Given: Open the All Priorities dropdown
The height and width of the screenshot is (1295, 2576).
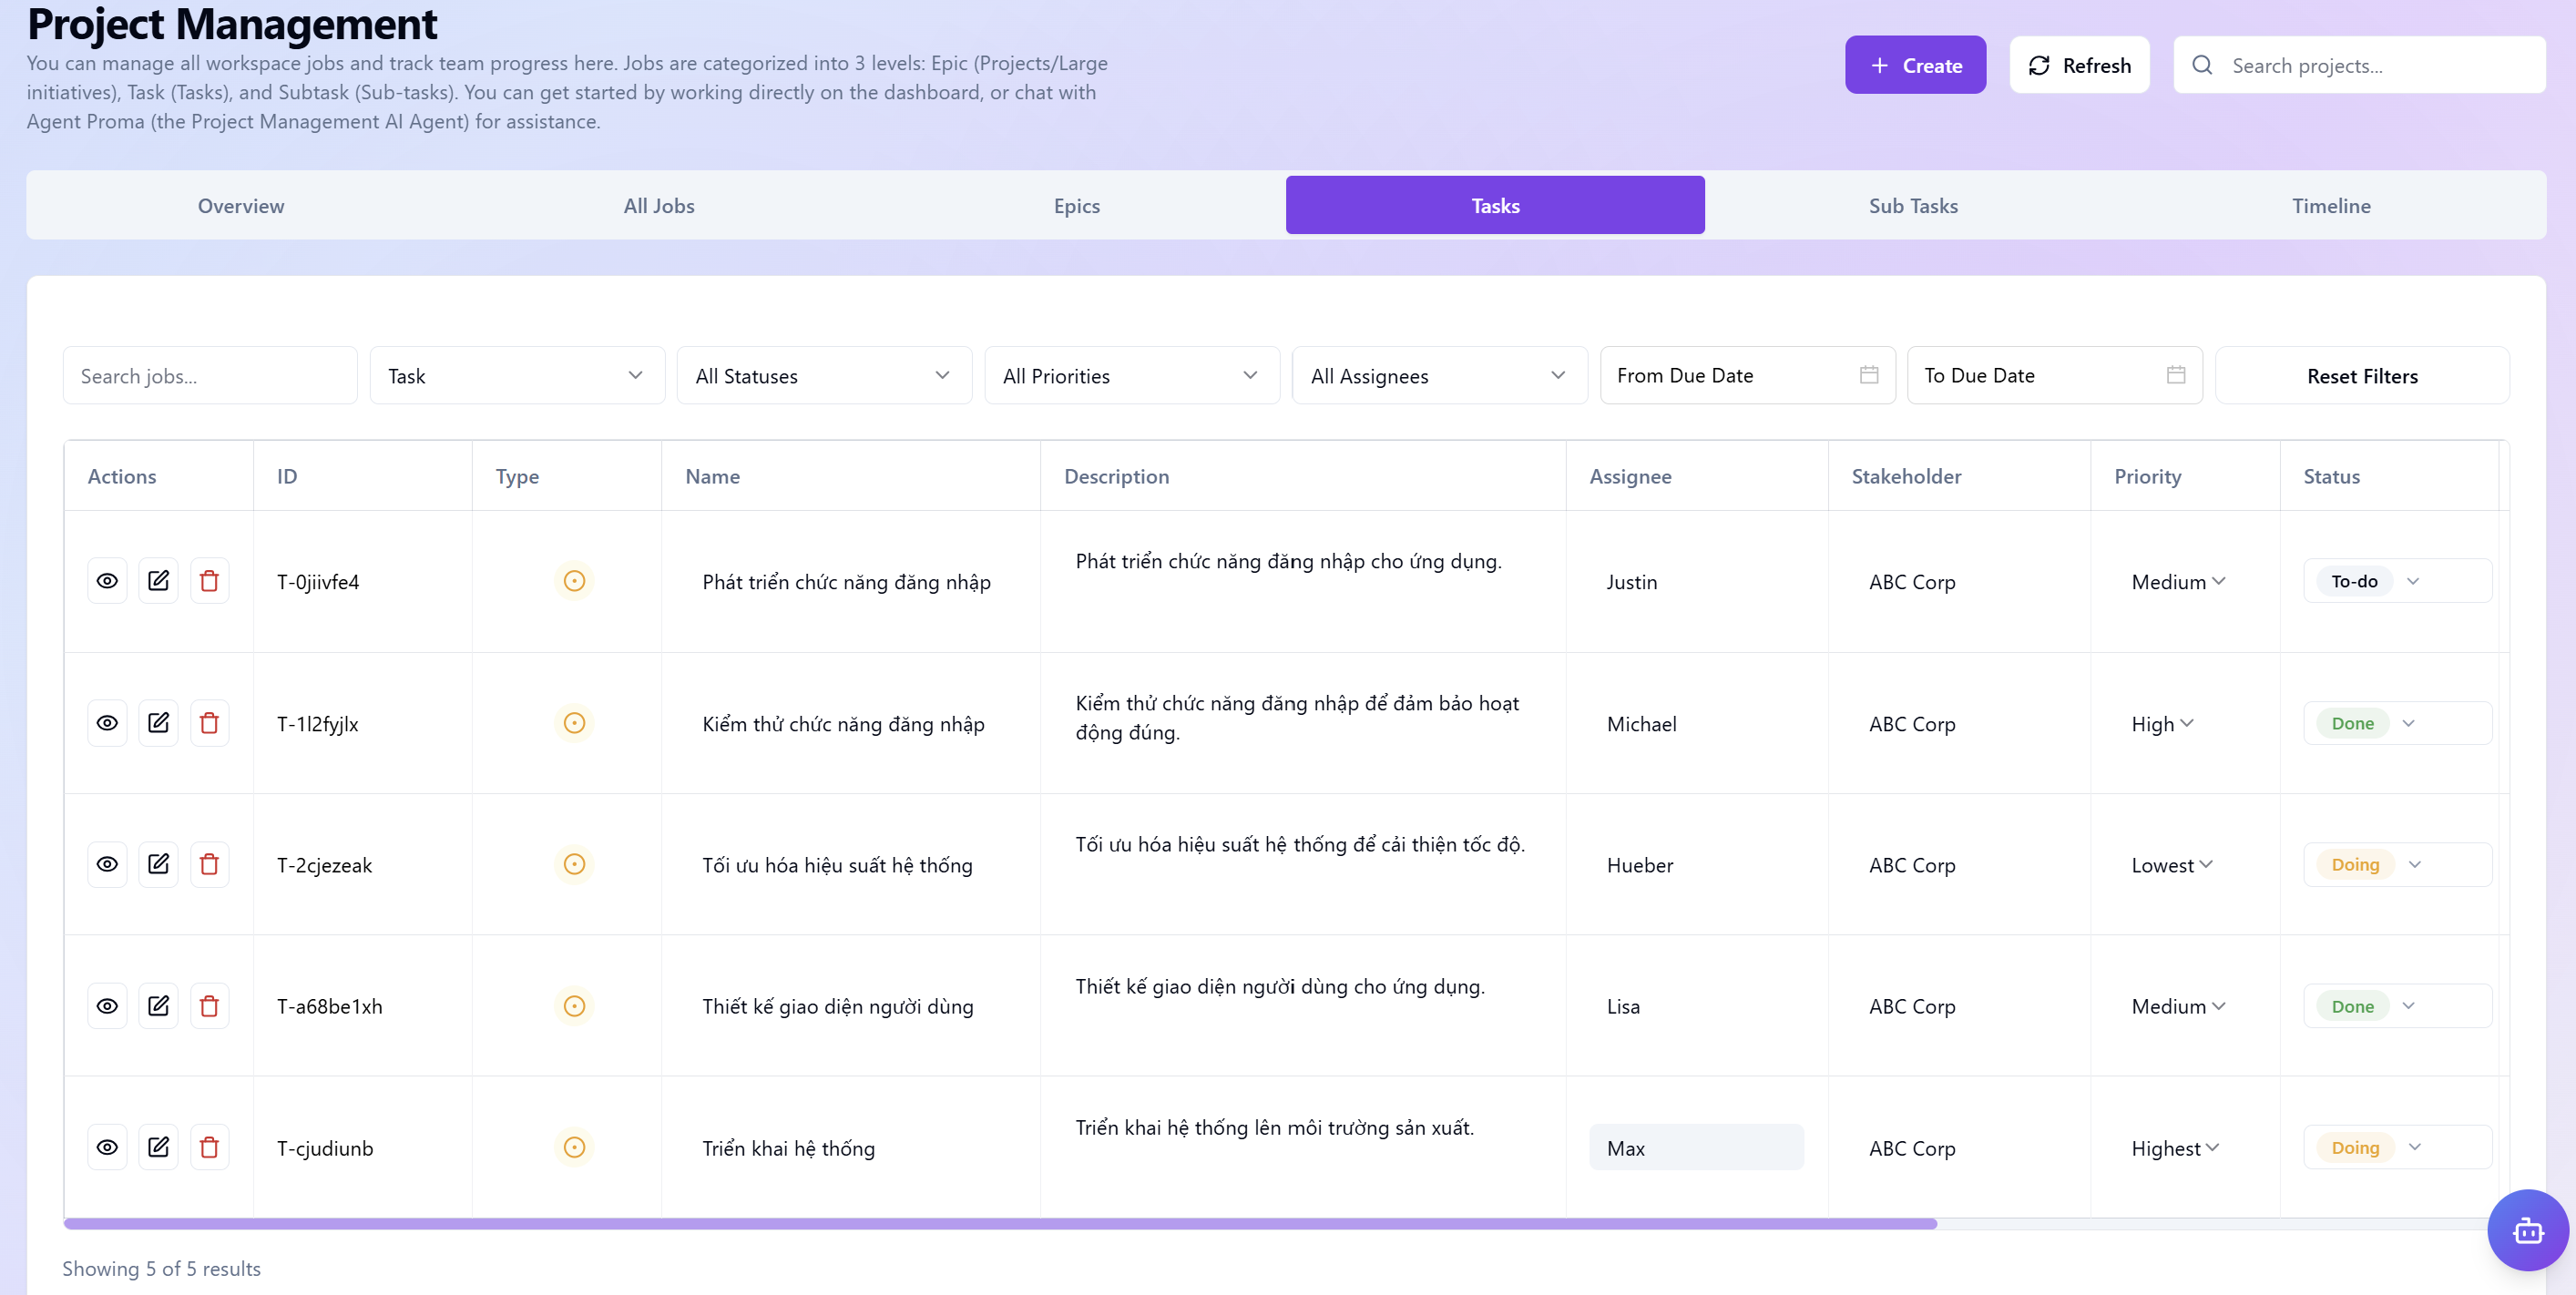Looking at the screenshot, I should (1131, 375).
